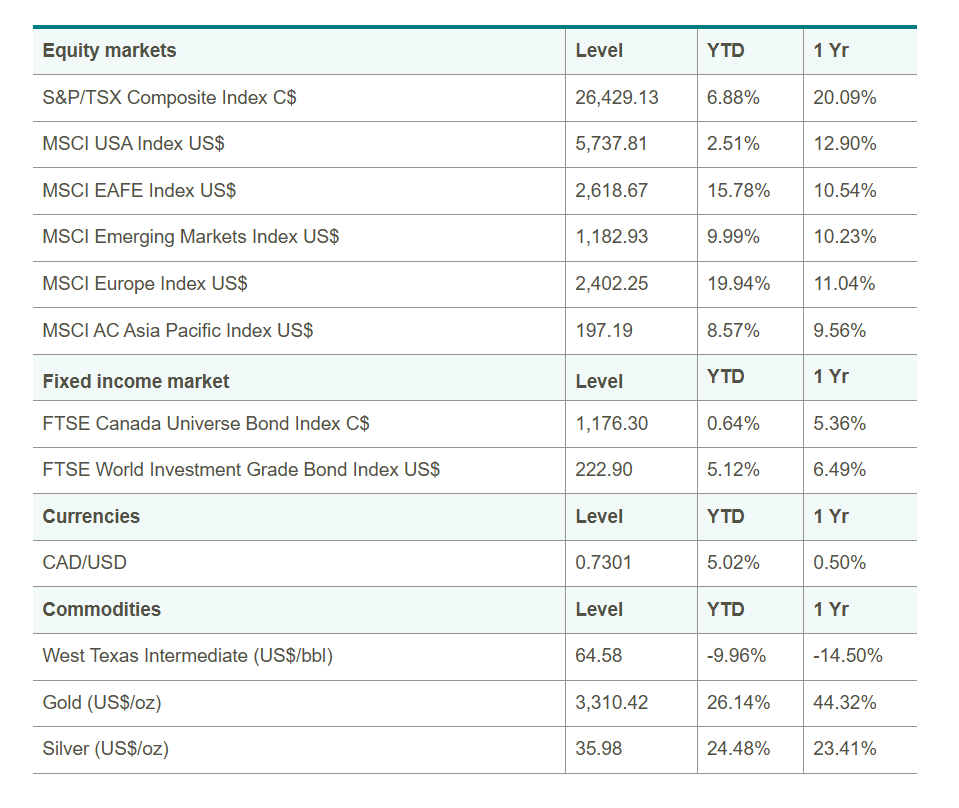Select the 'MSCI USA Index US$' label
Screen dimensions: 959x808
click(133, 144)
